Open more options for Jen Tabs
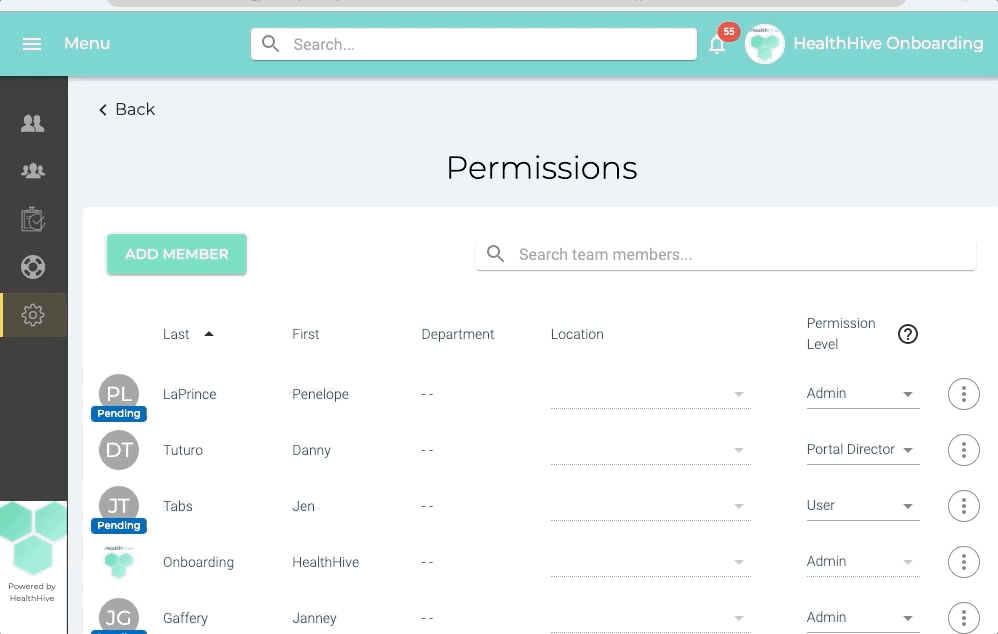 (963, 506)
